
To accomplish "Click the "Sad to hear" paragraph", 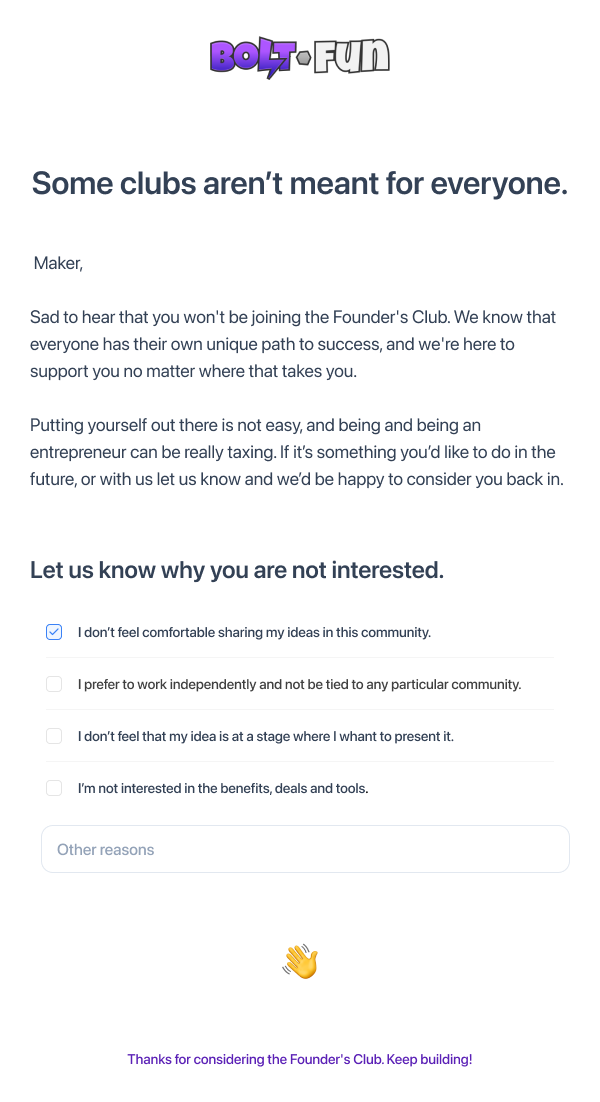I will click(x=293, y=344).
